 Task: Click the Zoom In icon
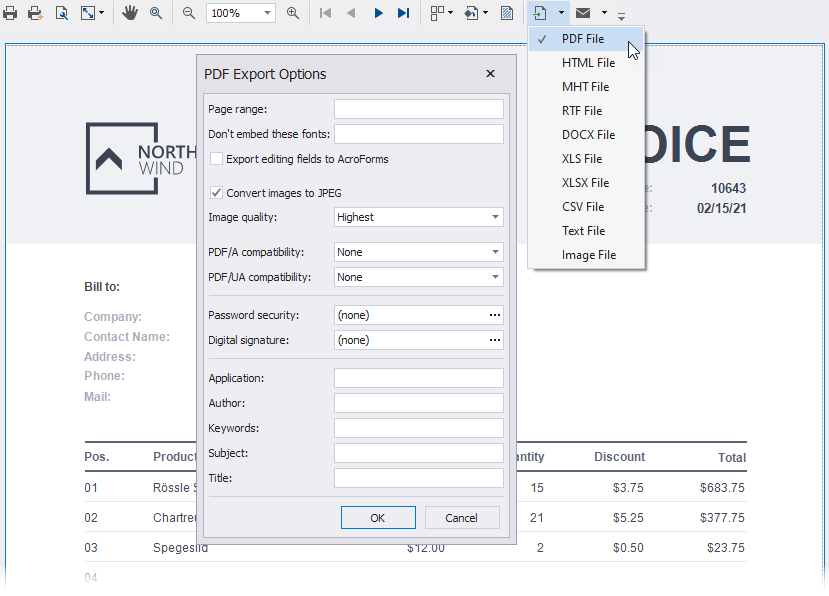(292, 13)
